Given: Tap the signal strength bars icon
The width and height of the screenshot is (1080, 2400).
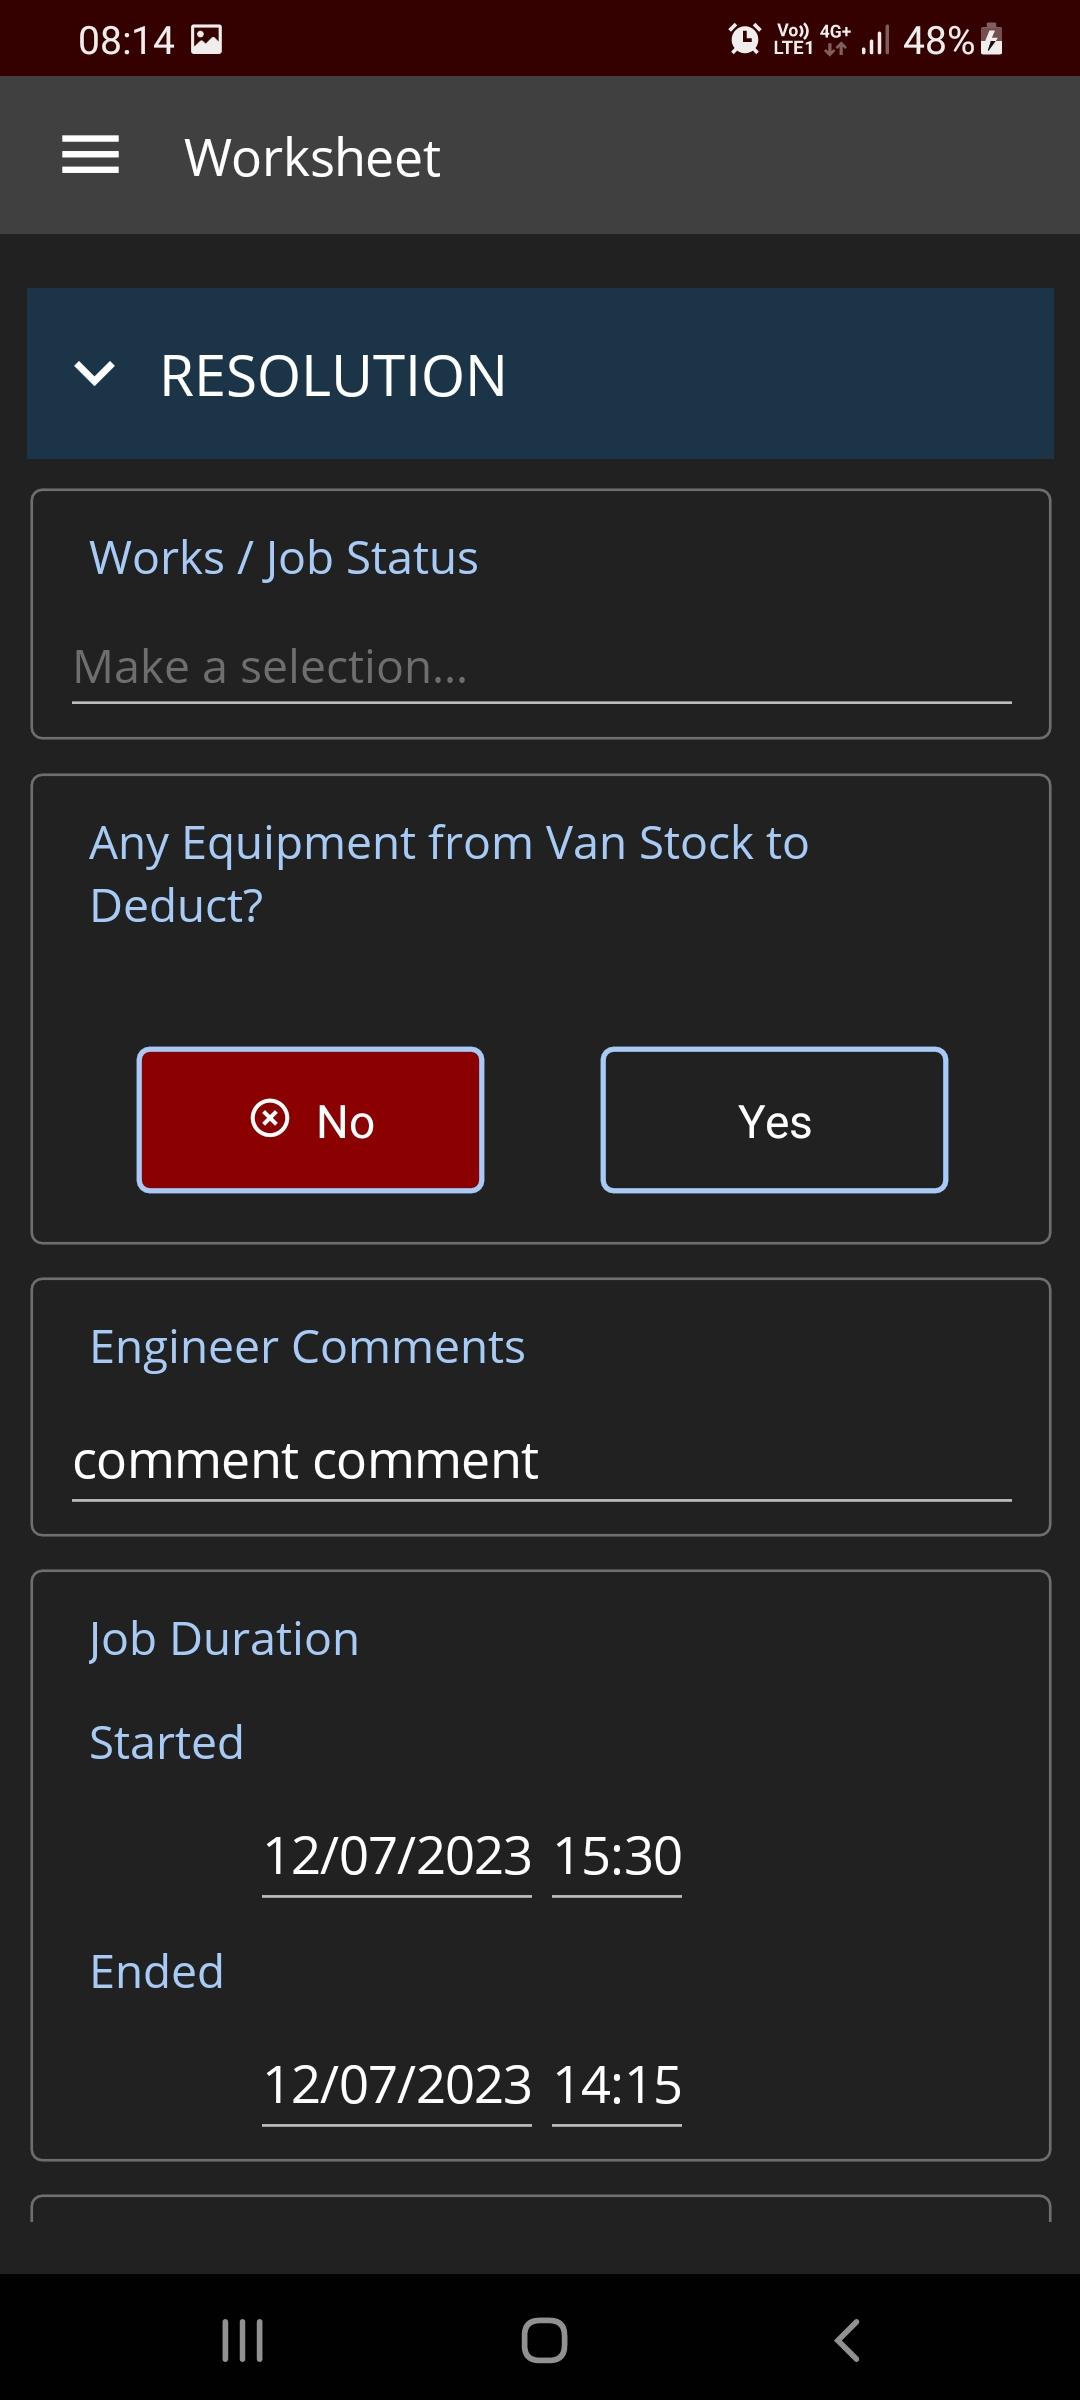Looking at the screenshot, I should (875, 41).
